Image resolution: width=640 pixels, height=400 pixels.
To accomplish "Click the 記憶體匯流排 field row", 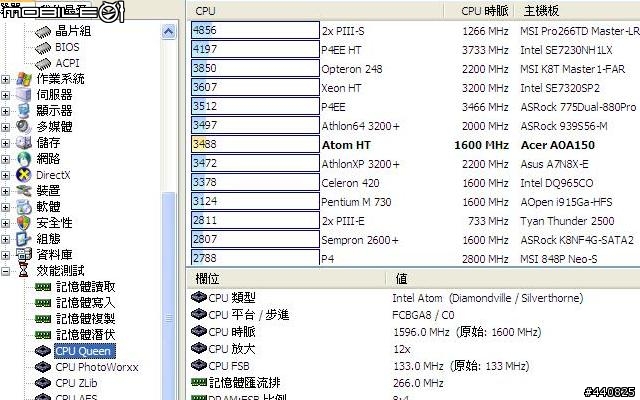I will pos(415,383).
